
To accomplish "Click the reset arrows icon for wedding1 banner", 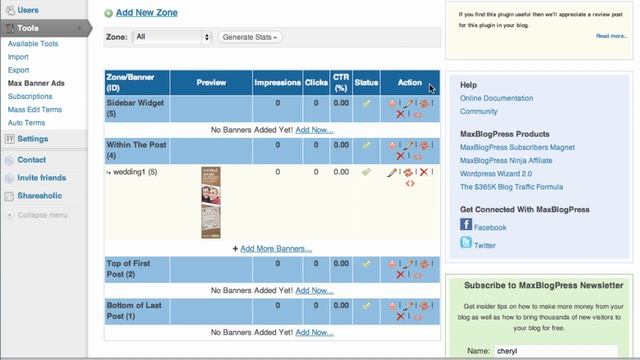I will [x=408, y=173].
